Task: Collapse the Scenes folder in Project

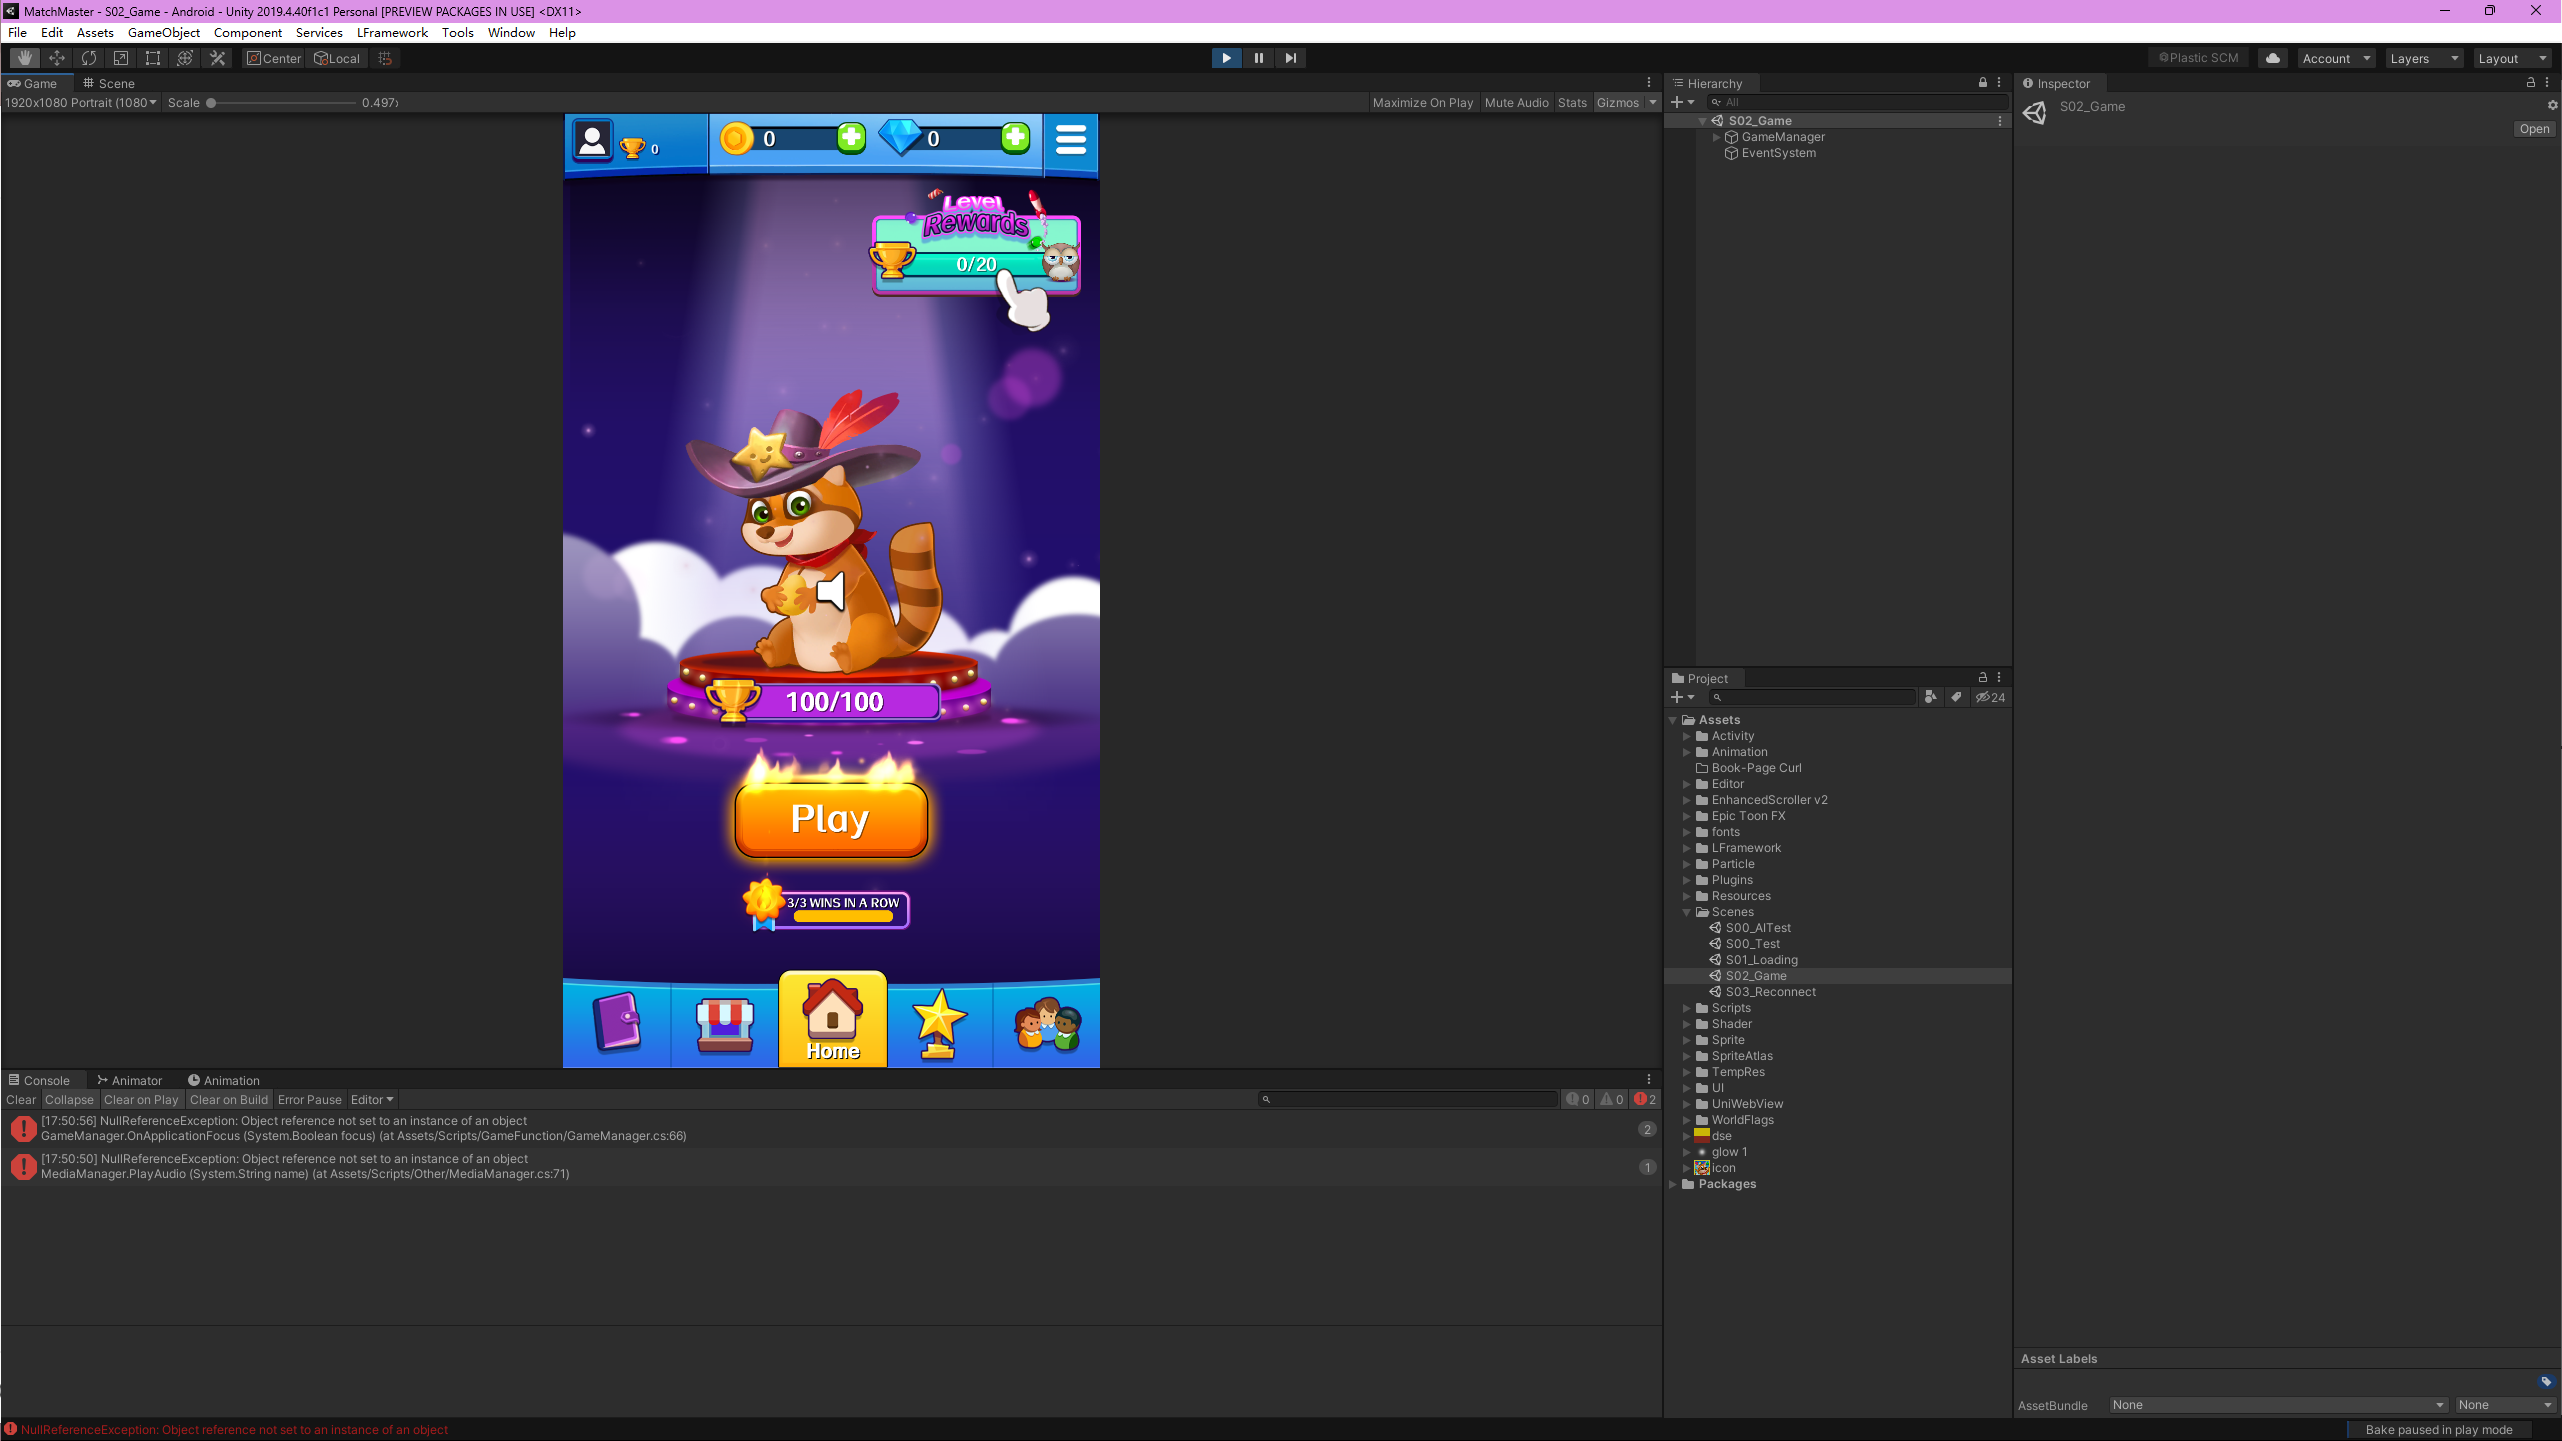Action: [1687, 912]
